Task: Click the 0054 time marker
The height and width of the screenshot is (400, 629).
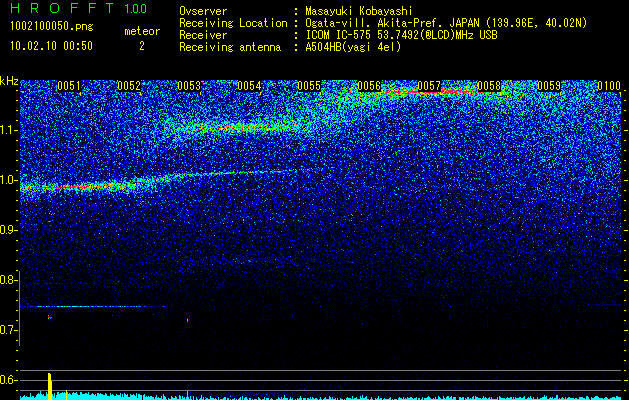Action: [249, 86]
